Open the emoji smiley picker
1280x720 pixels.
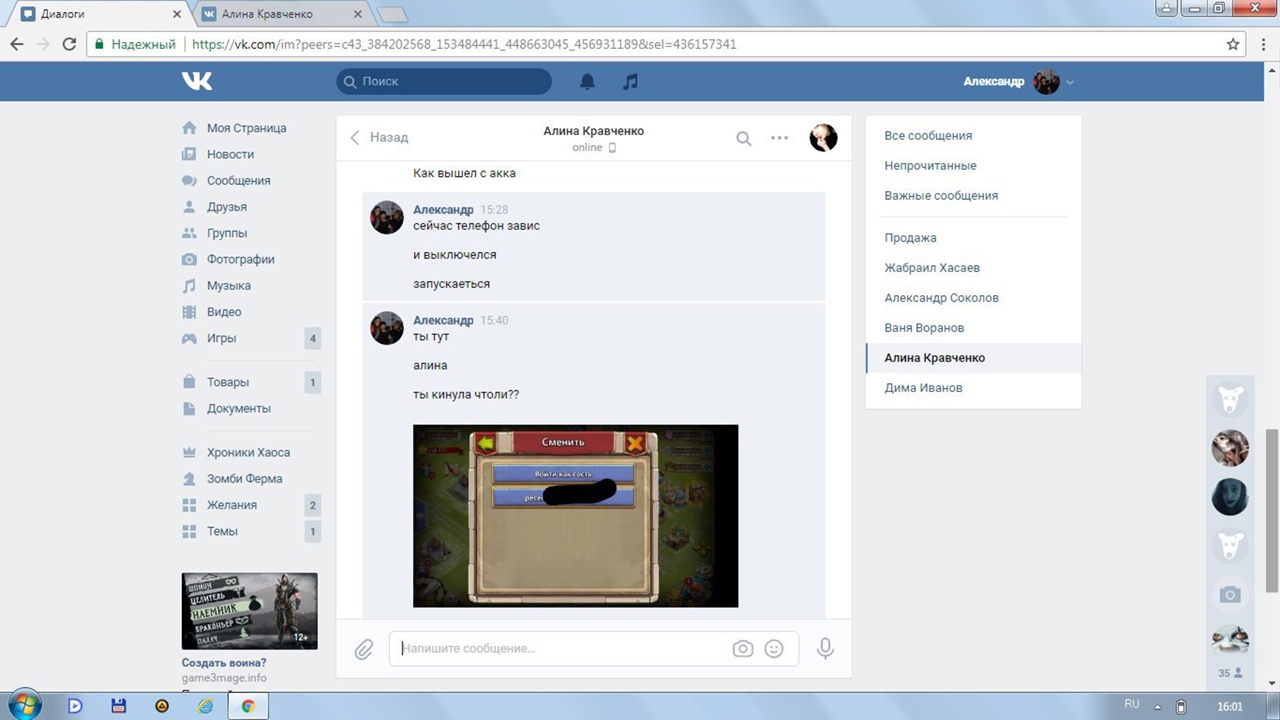click(774, 649)
